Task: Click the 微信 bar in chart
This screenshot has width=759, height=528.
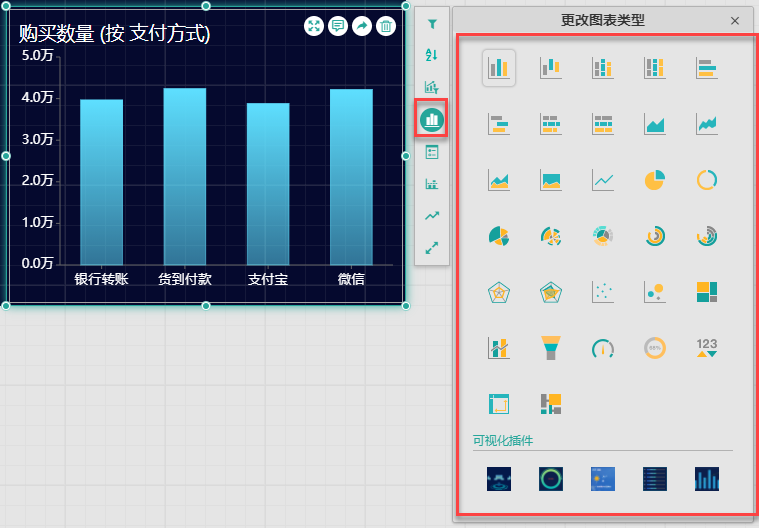Action: (x=351, y=177)
